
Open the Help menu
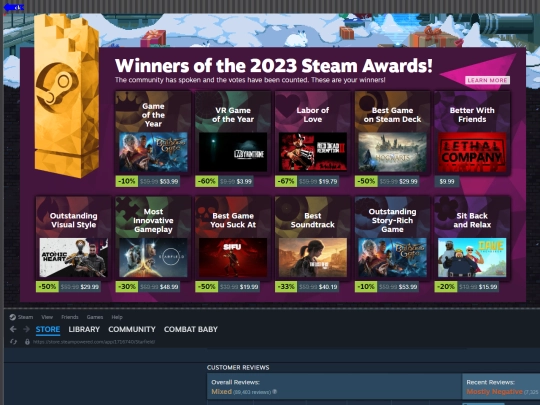tap(117, 317)
